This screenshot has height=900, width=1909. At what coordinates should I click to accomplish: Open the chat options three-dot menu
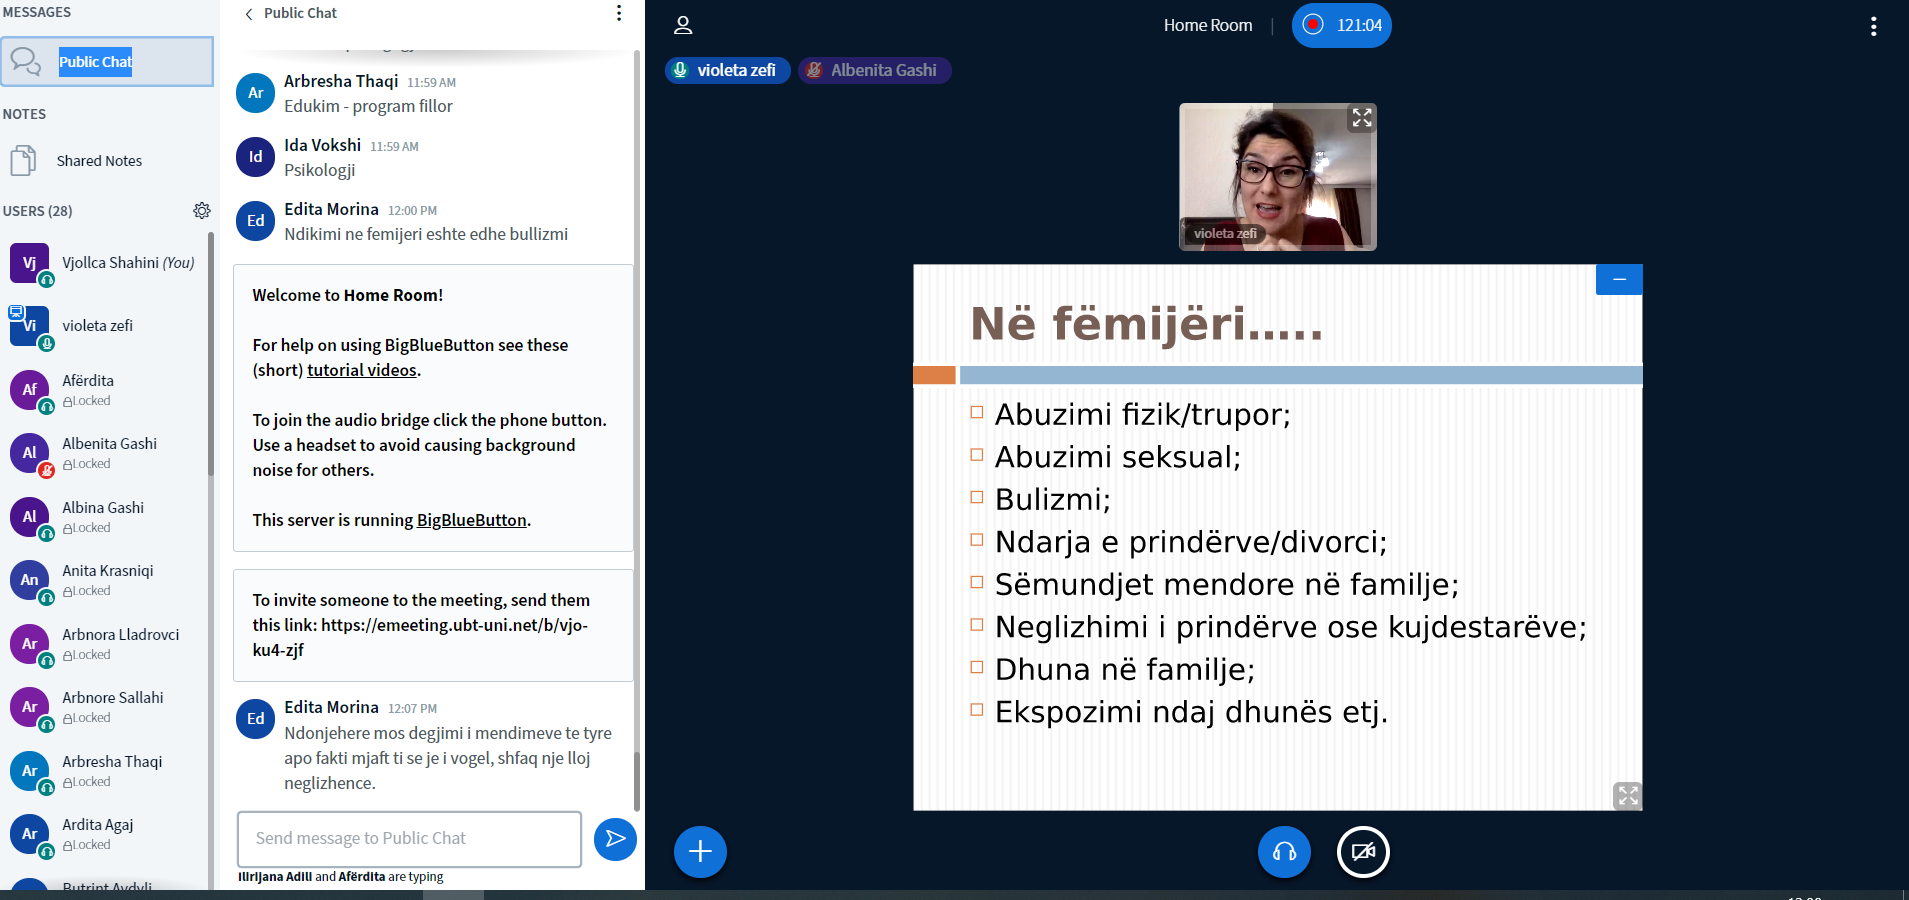(x=619, y=13)
